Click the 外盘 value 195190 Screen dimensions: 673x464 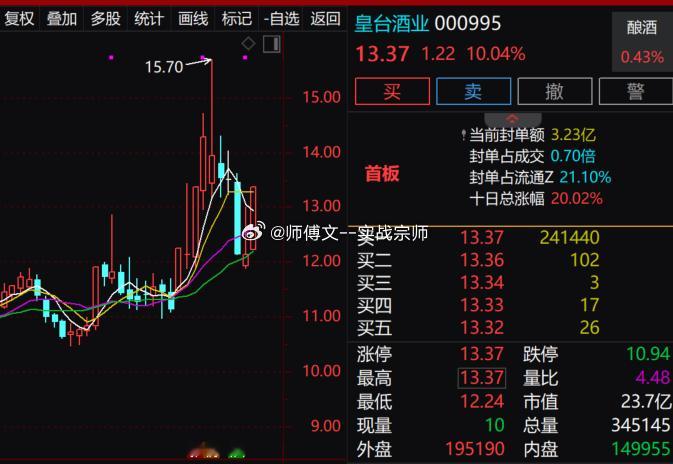point(475,449)
